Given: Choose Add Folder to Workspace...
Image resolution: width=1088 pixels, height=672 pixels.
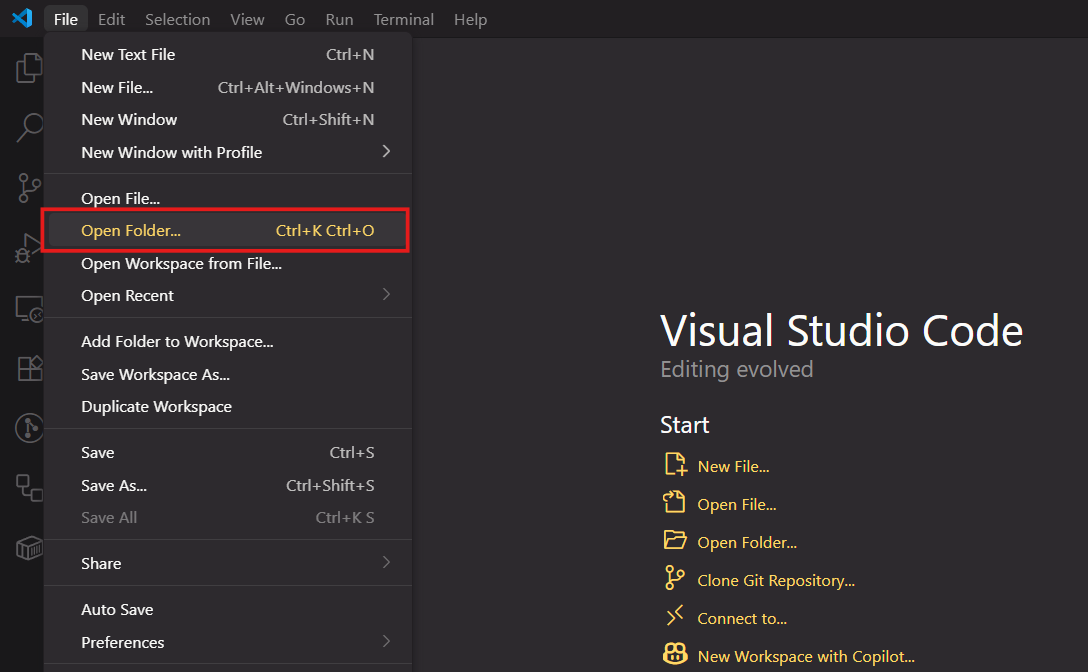Looking at the screenshot, I should (x=228, y=342).
